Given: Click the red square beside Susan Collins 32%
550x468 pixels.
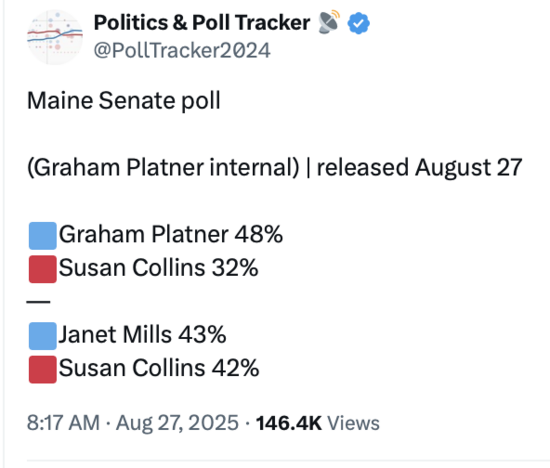Looking at the screenshot, I should click(42, 269).
